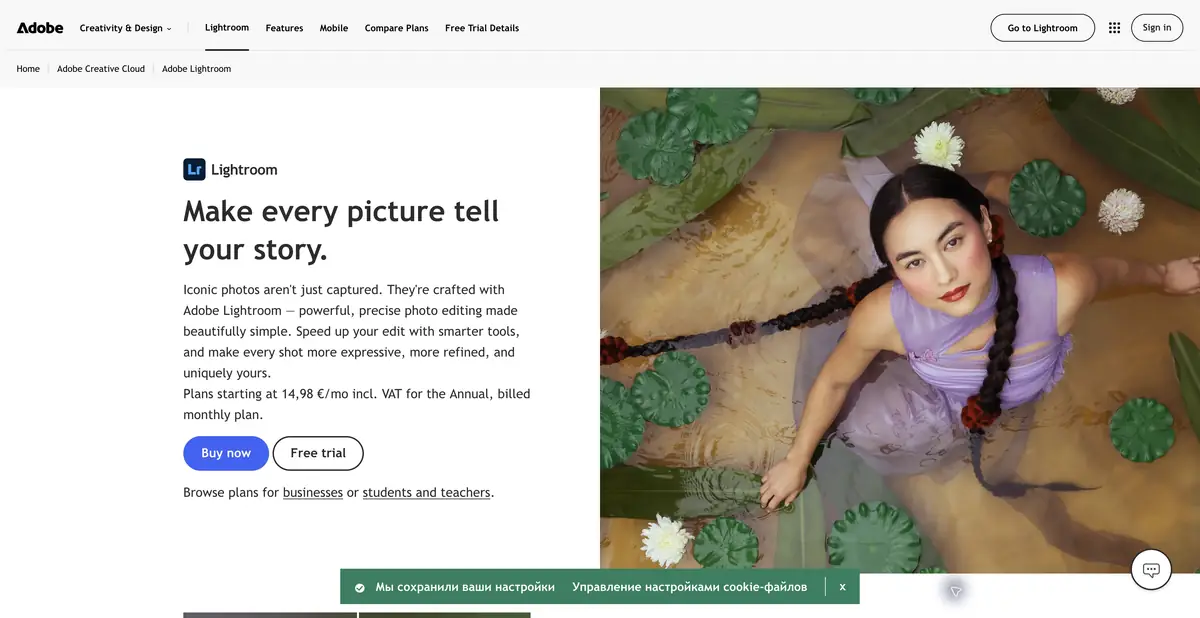1200x618 pixels.
Task: Click the Lightroom Lr product icon
Action: tap(194, 170)
